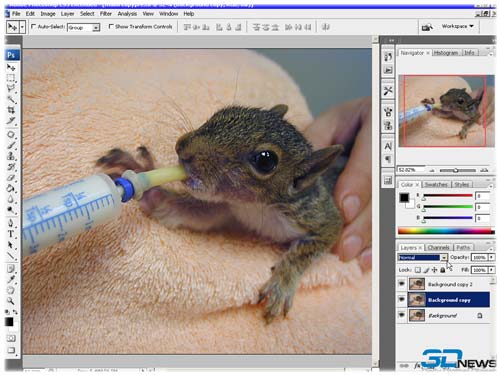Image resolution: width=500 pixels, height=375 pixels.
Task: Select the Paint Bucket tool
Action: pos(11,188)
